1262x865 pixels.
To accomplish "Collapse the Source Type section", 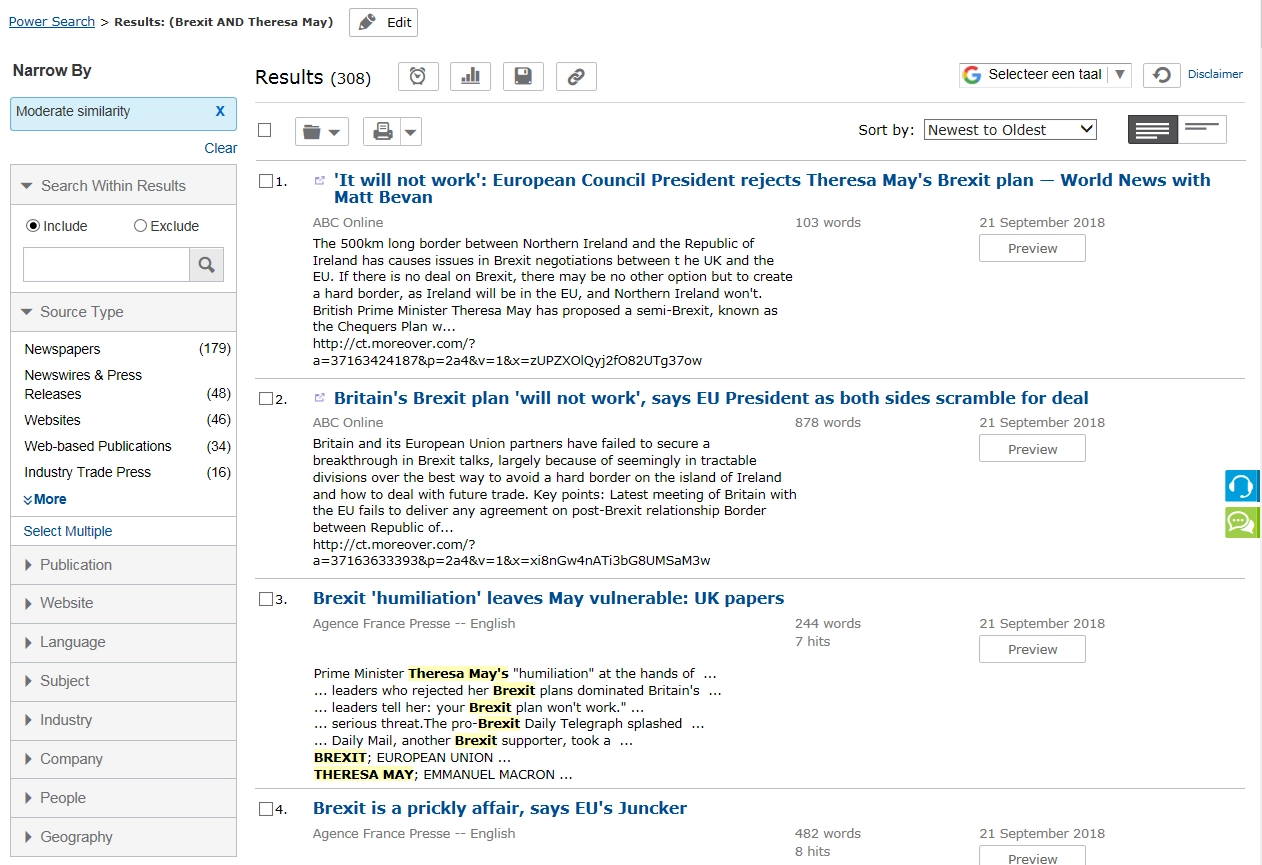I will pos(123,312).
